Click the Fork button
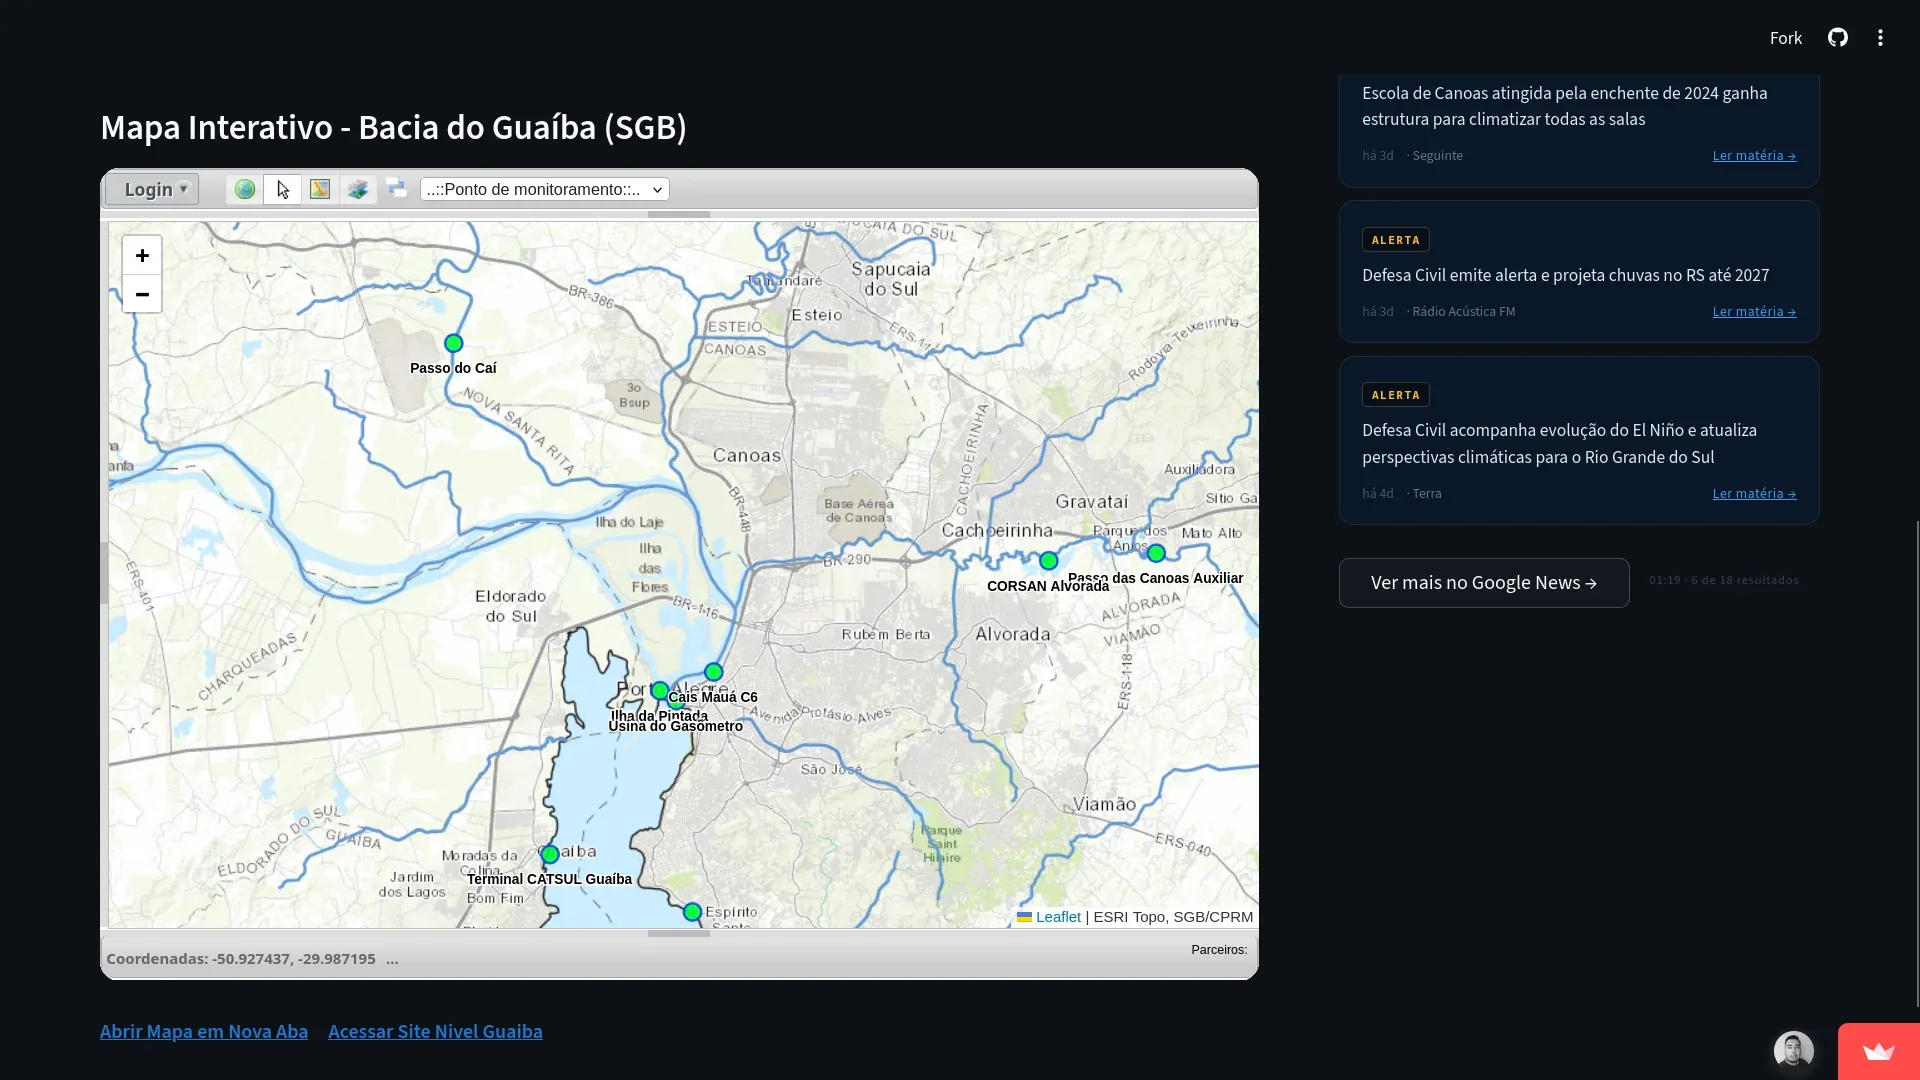This screenshot has width=1920, height=1080. click(x=1785, y=38)
